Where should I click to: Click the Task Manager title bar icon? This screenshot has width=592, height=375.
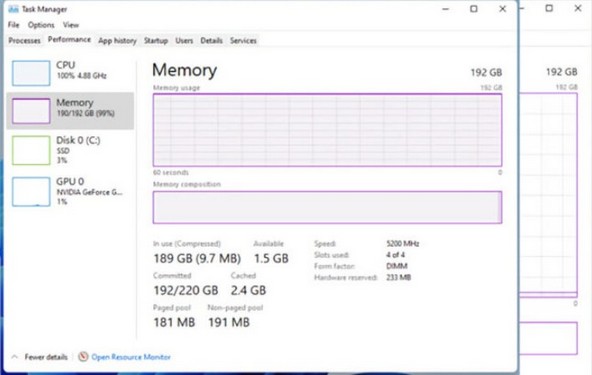(13, 9)
